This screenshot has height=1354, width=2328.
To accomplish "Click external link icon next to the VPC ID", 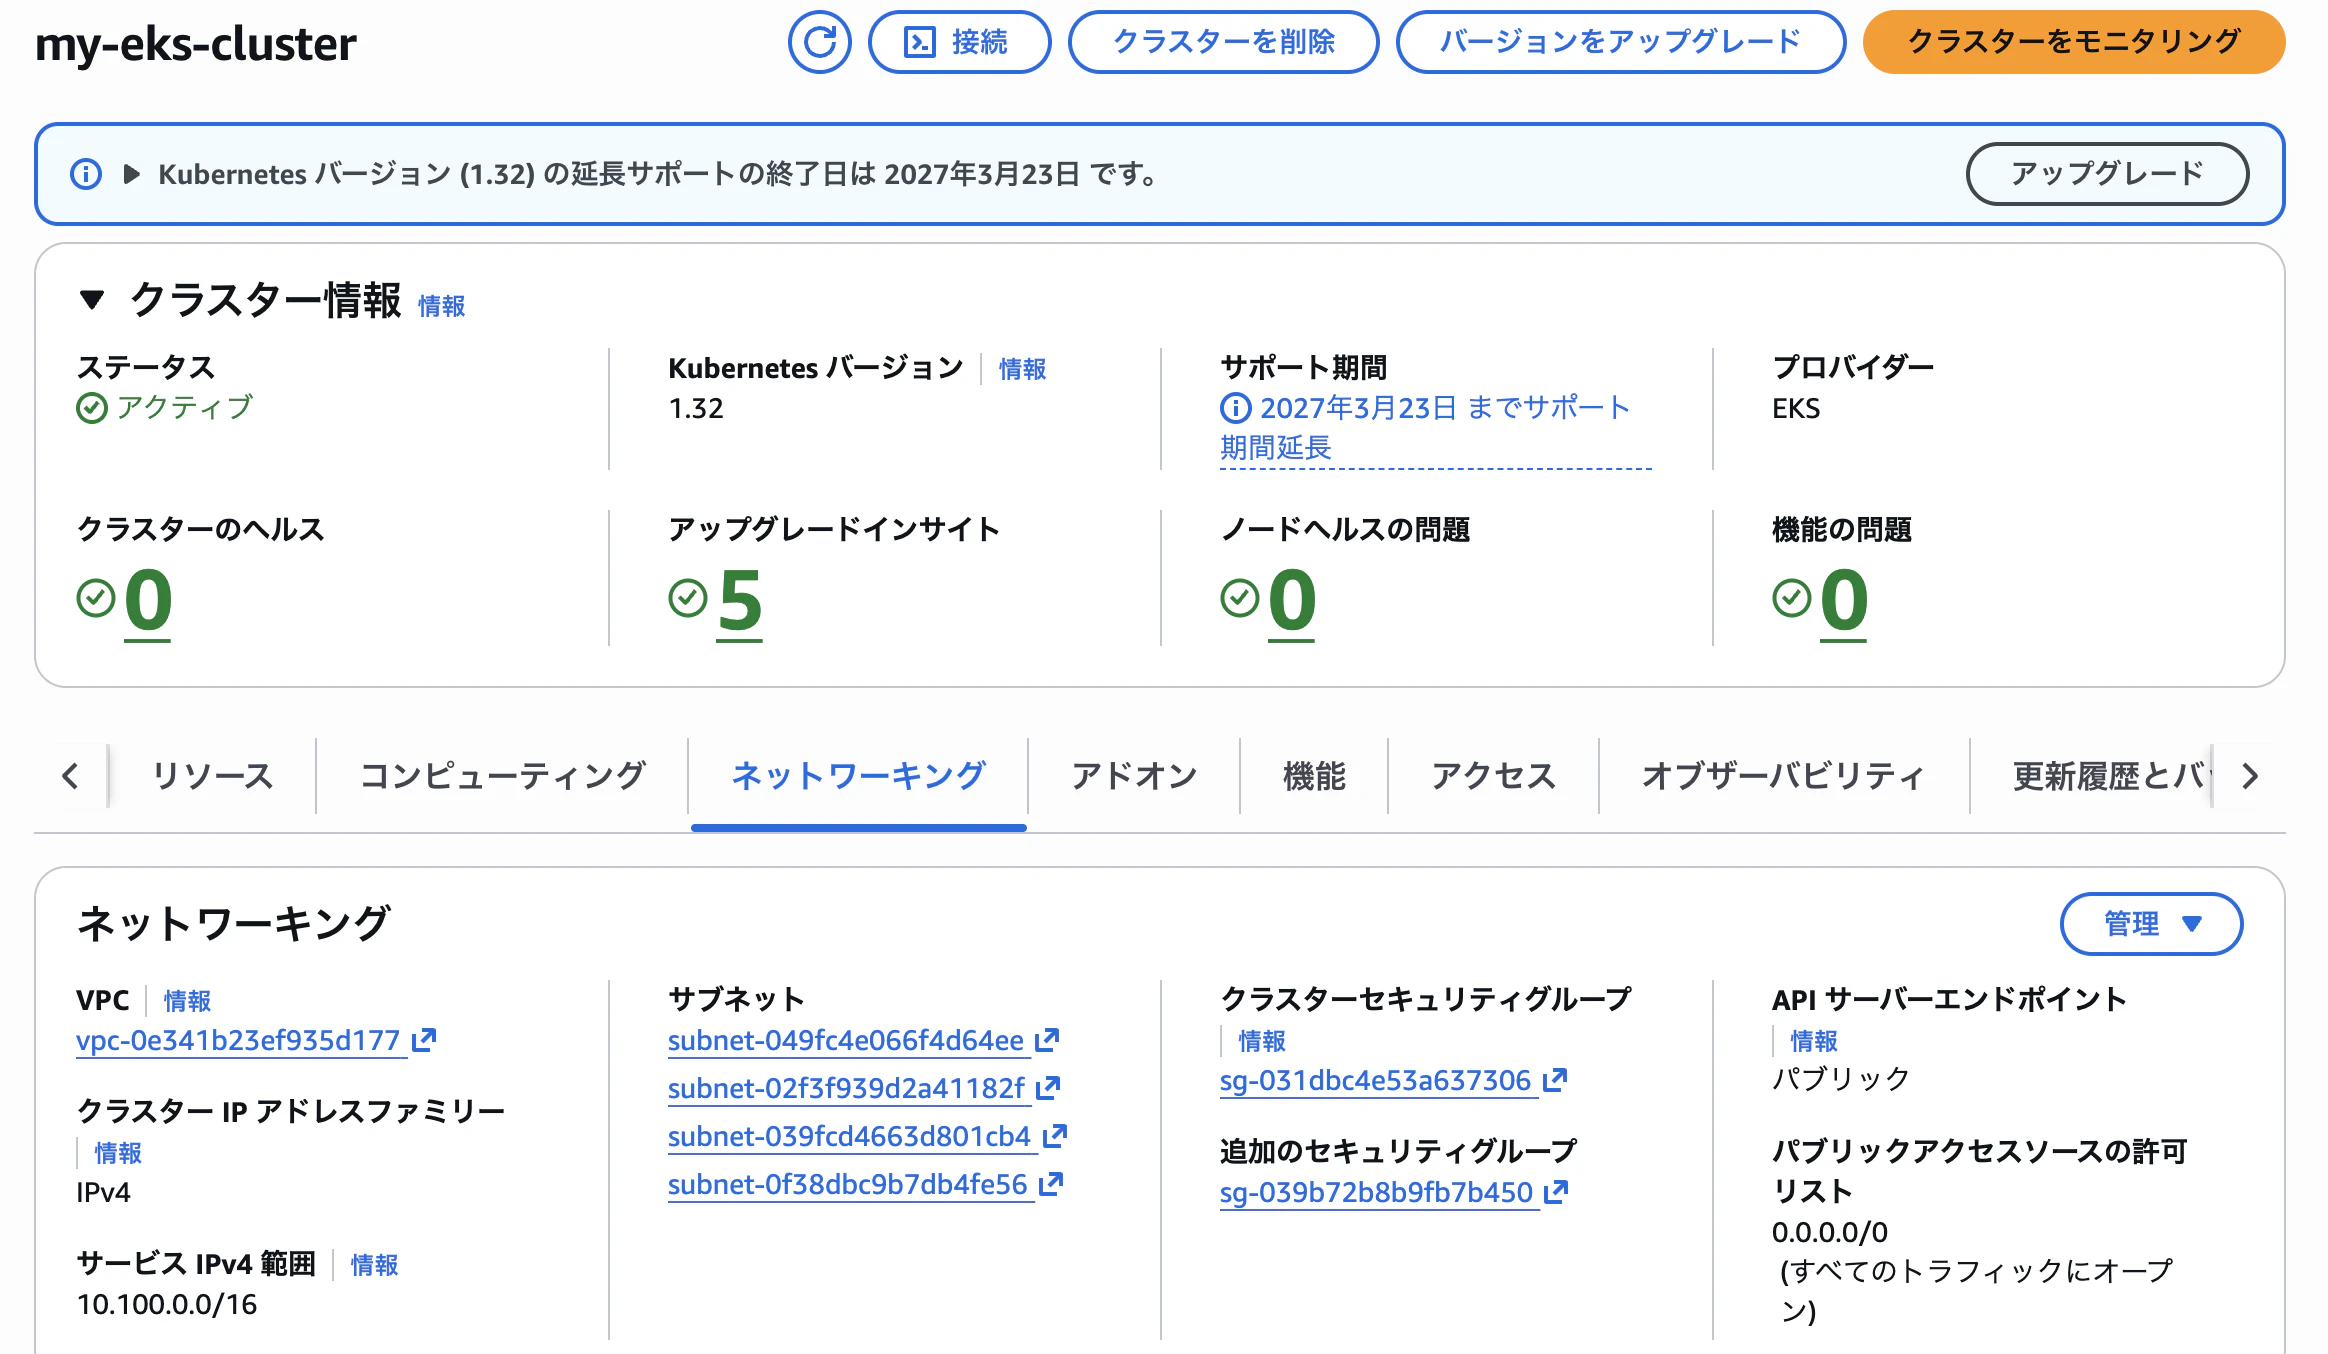I will pos(424,1040).
